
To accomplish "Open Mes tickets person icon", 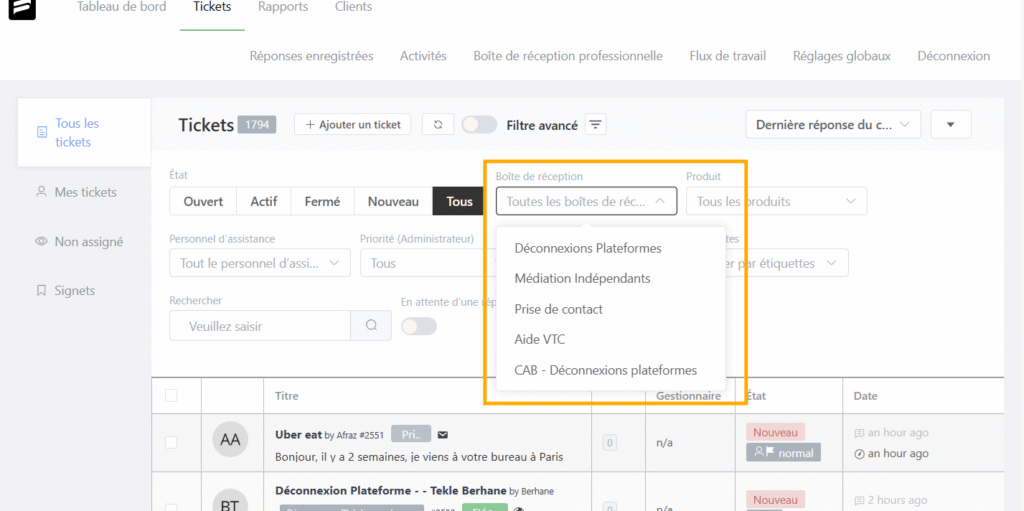I will 41,192.
